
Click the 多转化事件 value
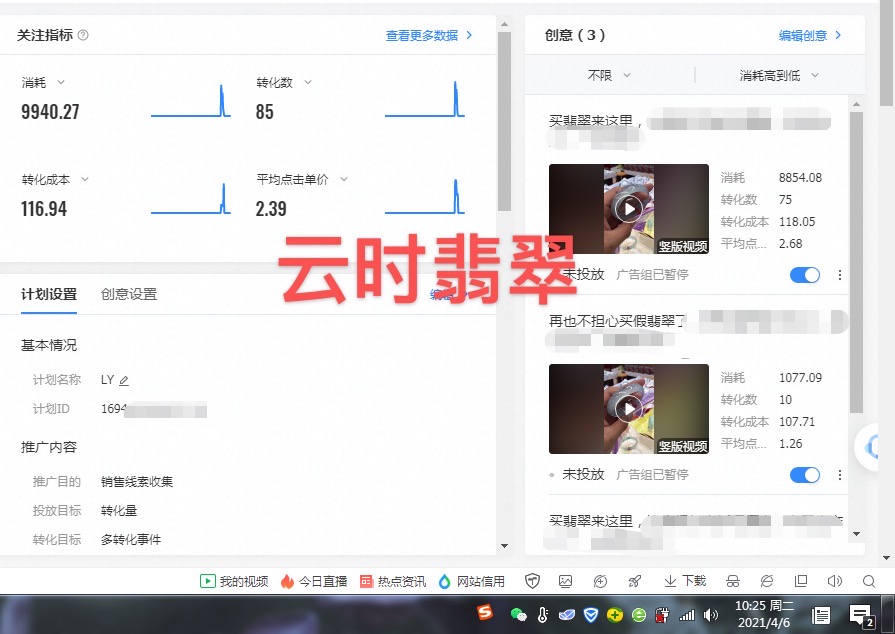click(x=131, y=539)
